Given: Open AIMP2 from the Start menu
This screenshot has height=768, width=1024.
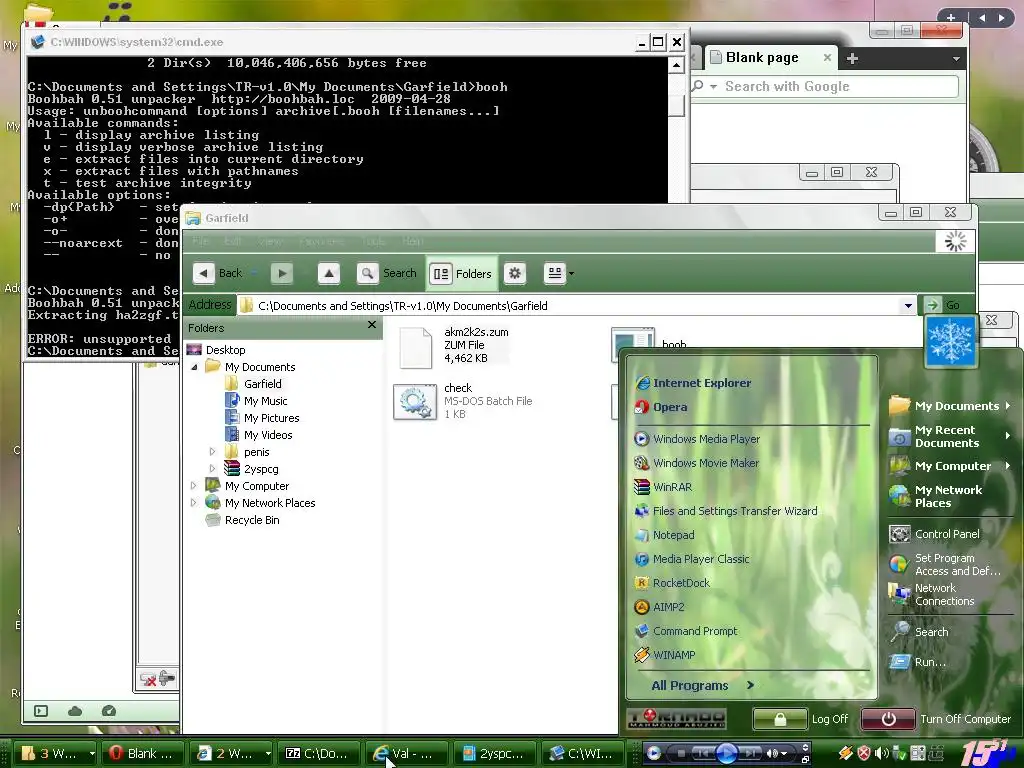Looking at the screenshot, I should pos(660,607).
